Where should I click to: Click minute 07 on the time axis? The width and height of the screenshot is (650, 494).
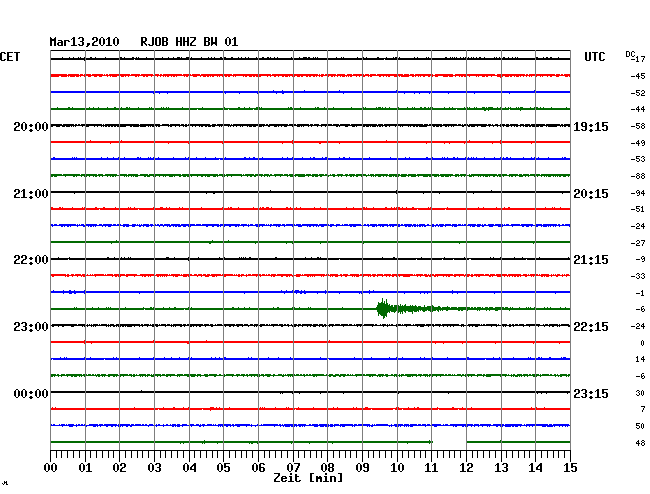click(293, 467)
